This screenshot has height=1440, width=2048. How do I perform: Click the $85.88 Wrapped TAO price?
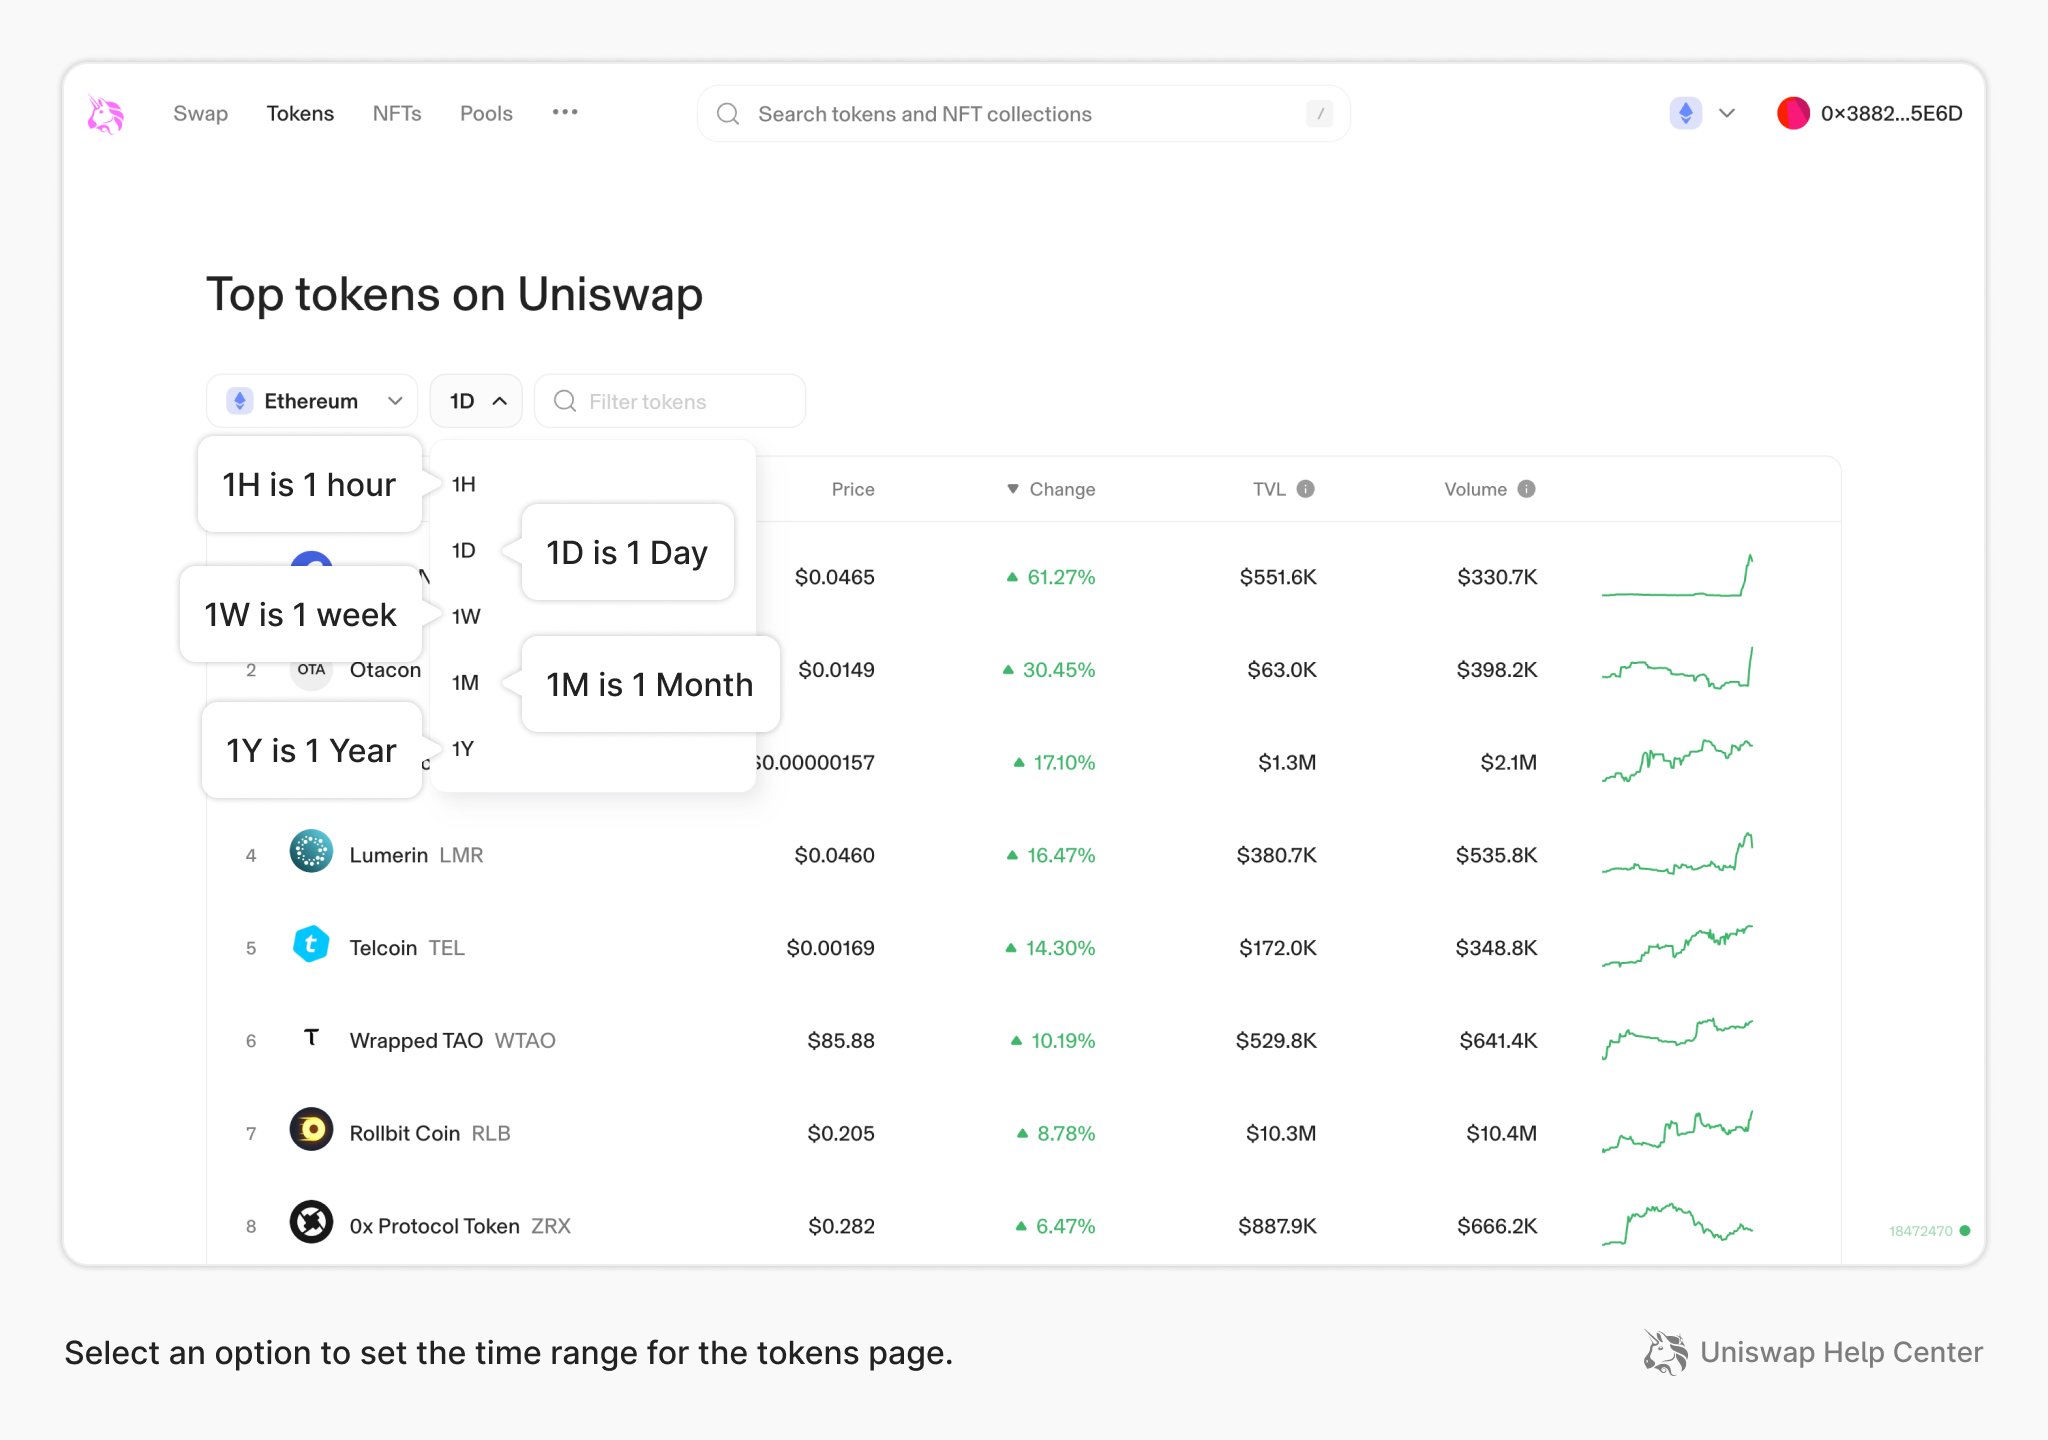tap(841, 1041)
